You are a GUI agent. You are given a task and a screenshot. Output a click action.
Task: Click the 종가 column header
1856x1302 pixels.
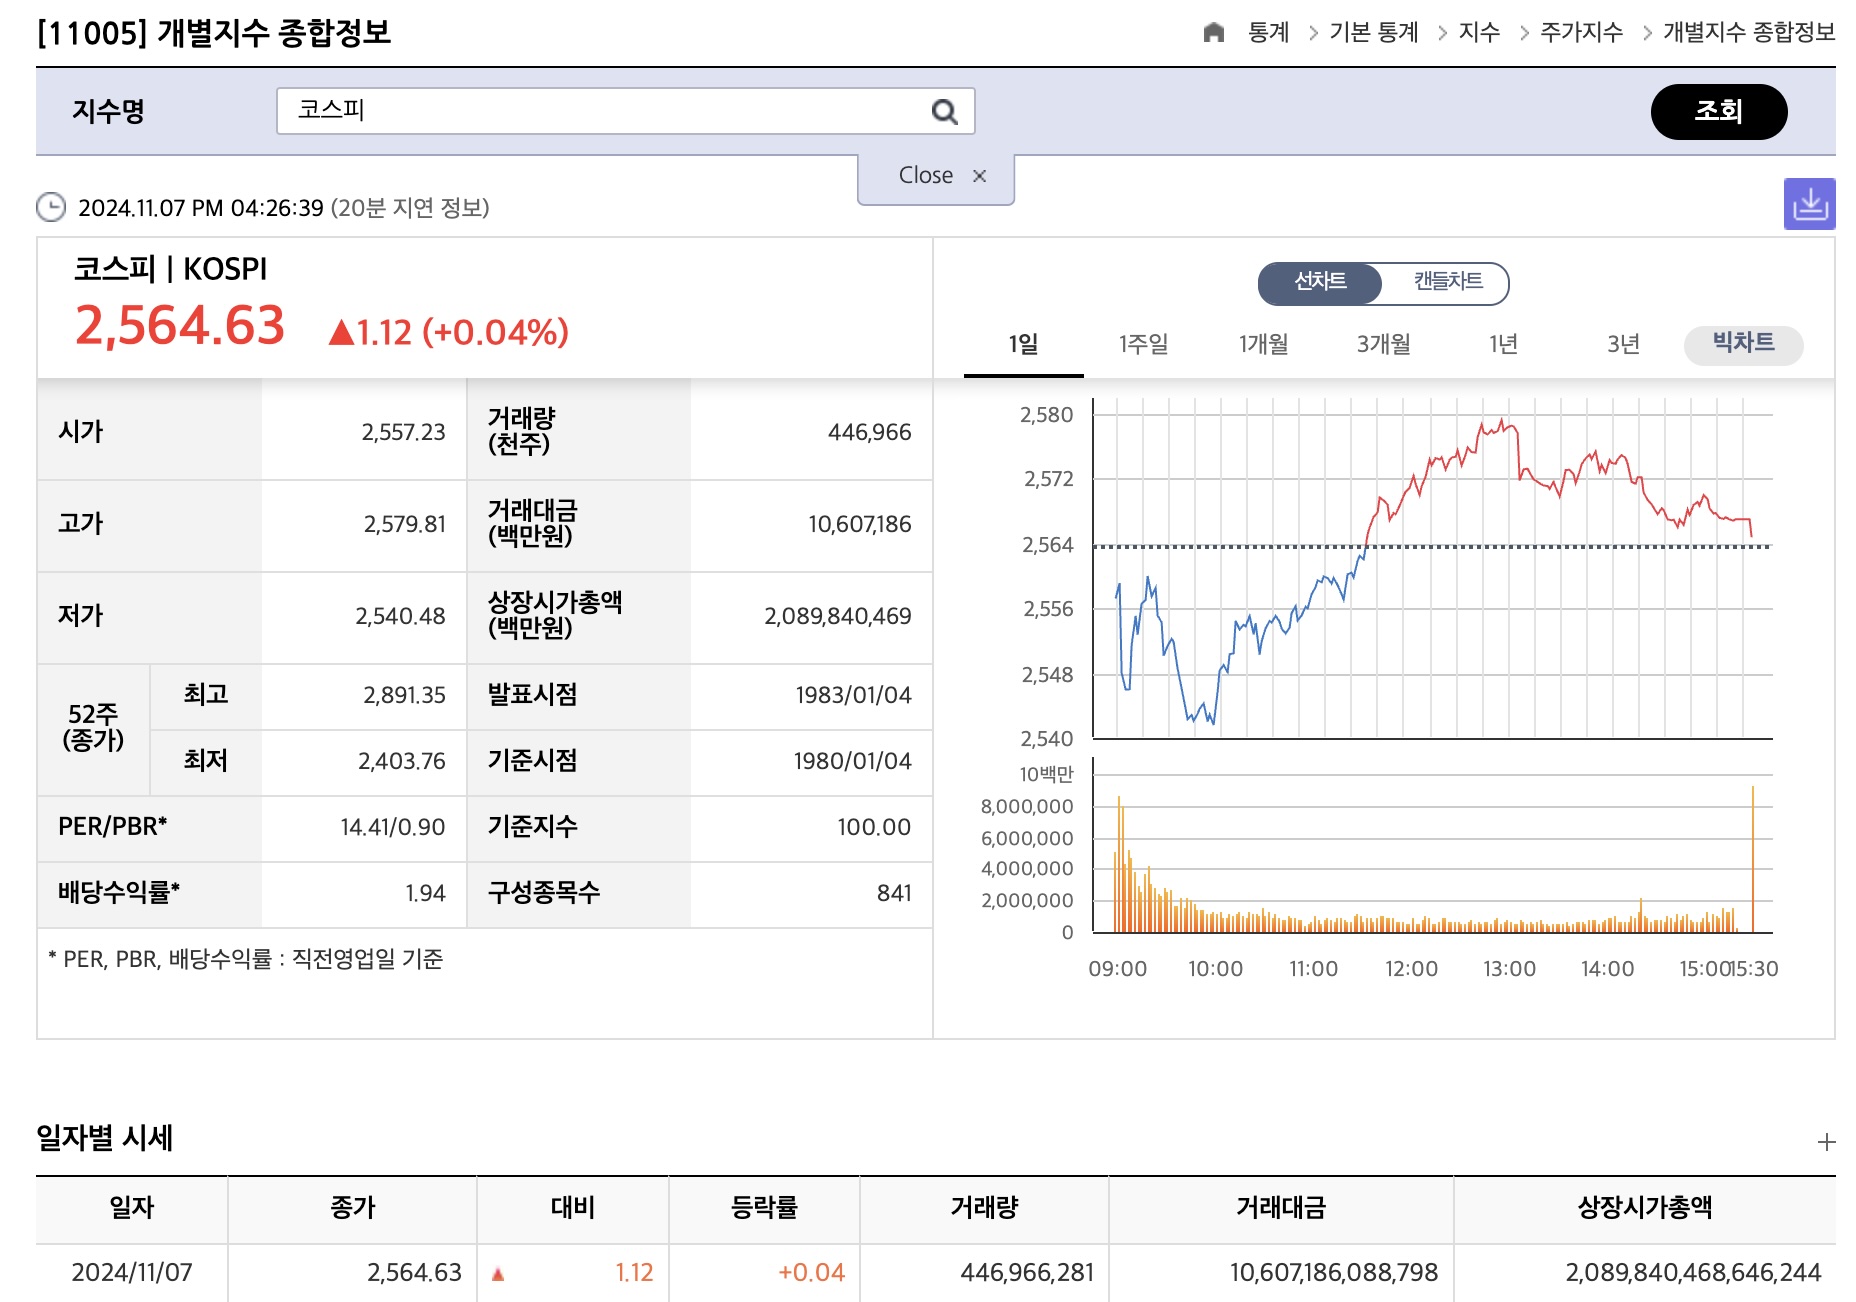(x=352, y=1208)
